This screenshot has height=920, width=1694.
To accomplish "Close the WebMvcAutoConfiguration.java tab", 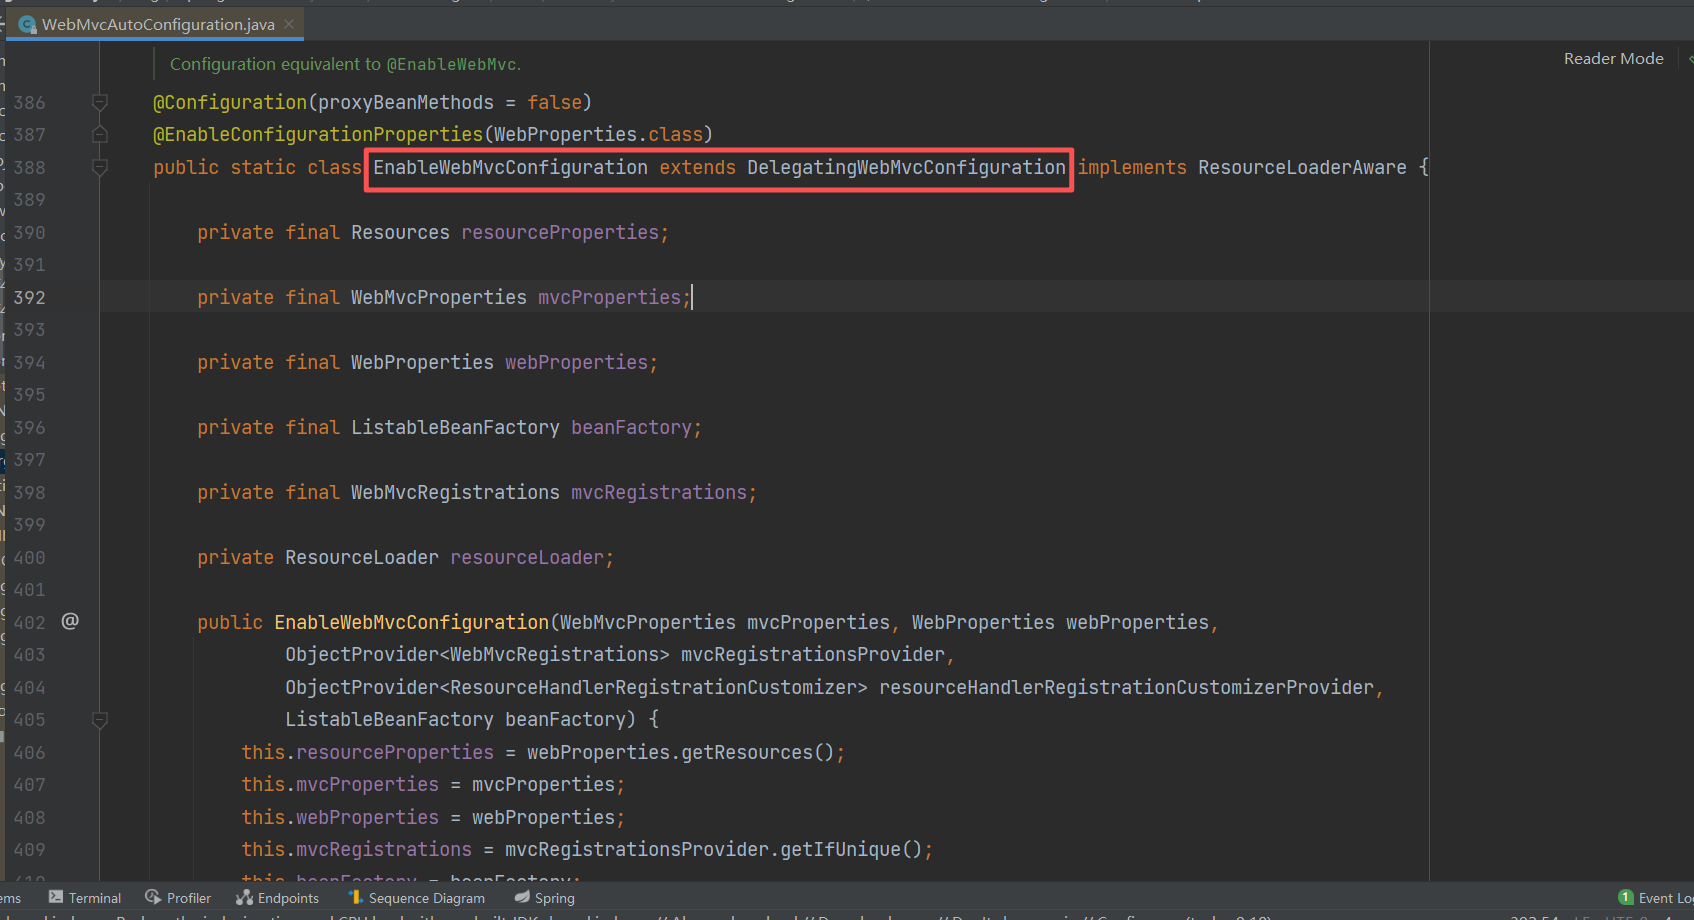I will coord(289,24).
